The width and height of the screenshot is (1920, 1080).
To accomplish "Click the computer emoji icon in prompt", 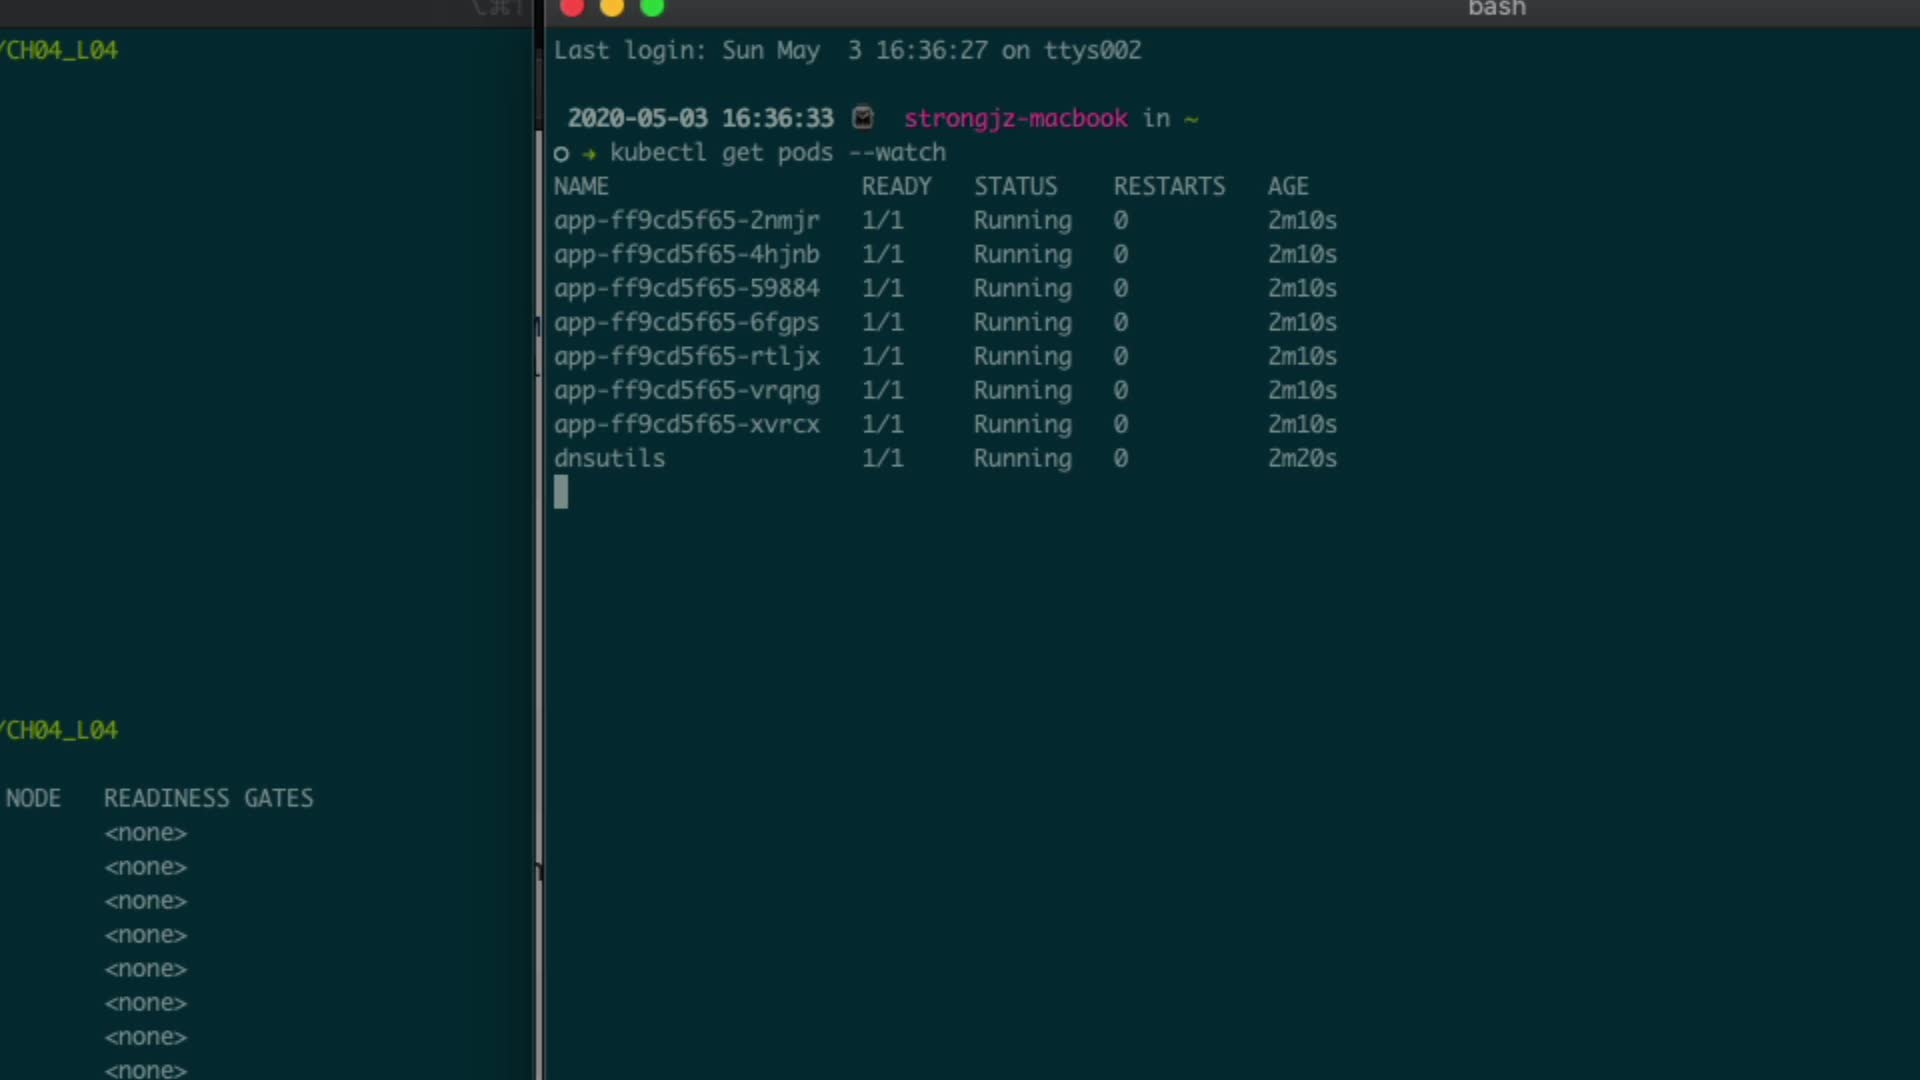I will (x=863, y=118).
